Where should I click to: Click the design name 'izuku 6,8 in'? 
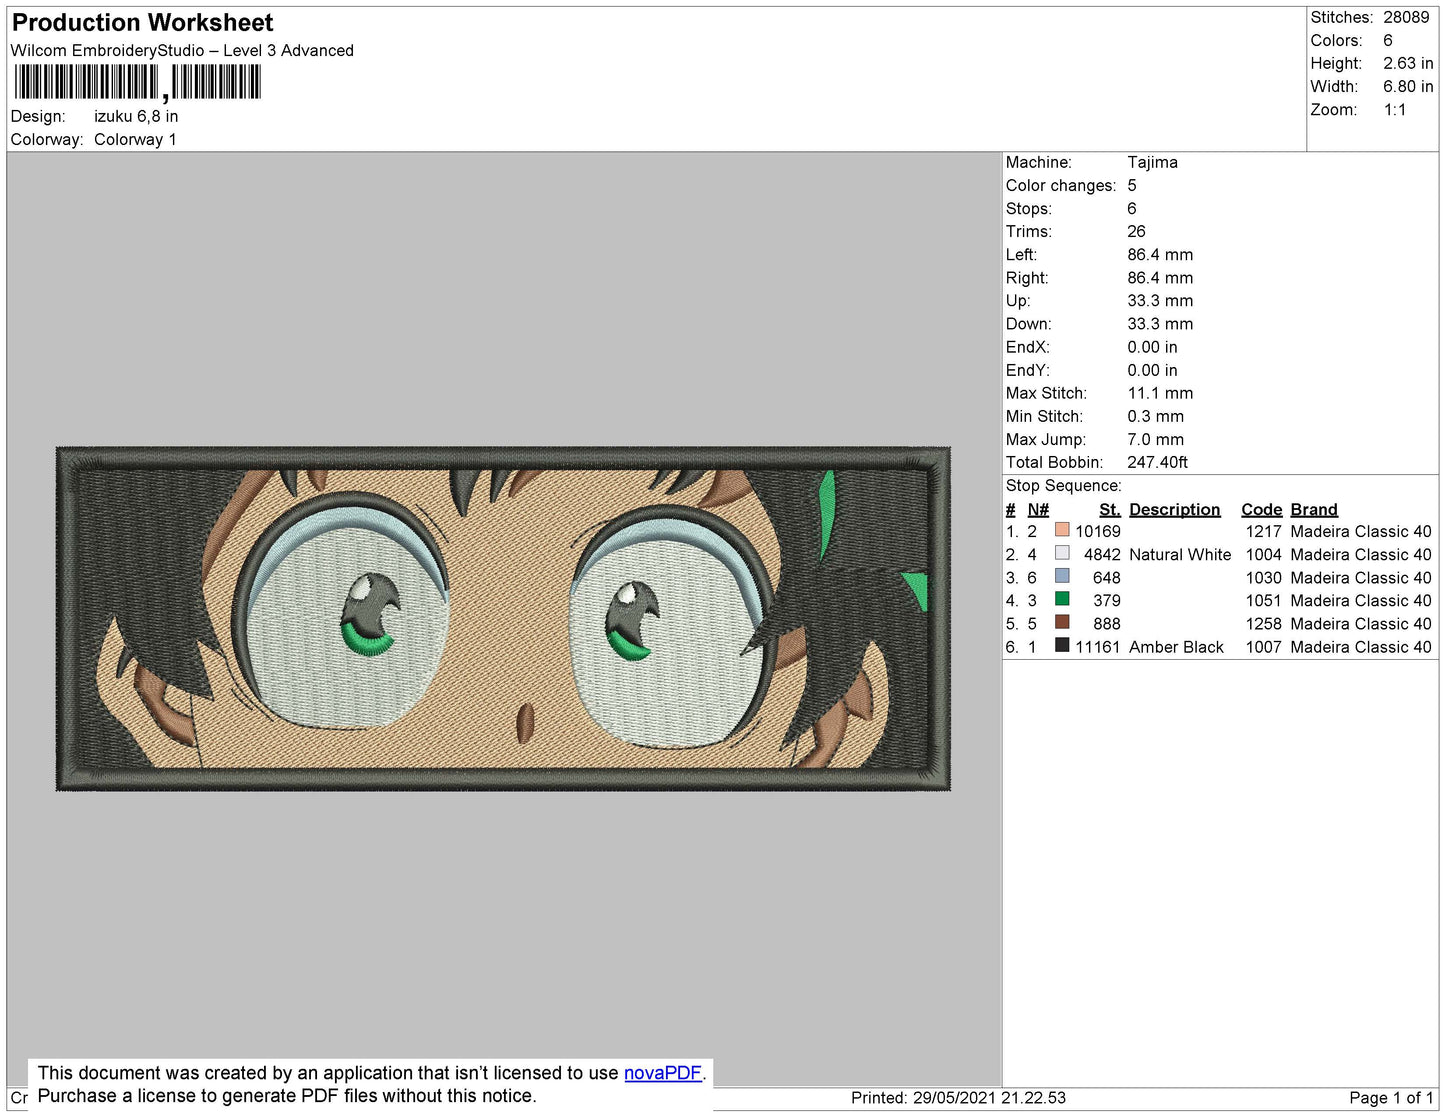(x=136, y=116)
